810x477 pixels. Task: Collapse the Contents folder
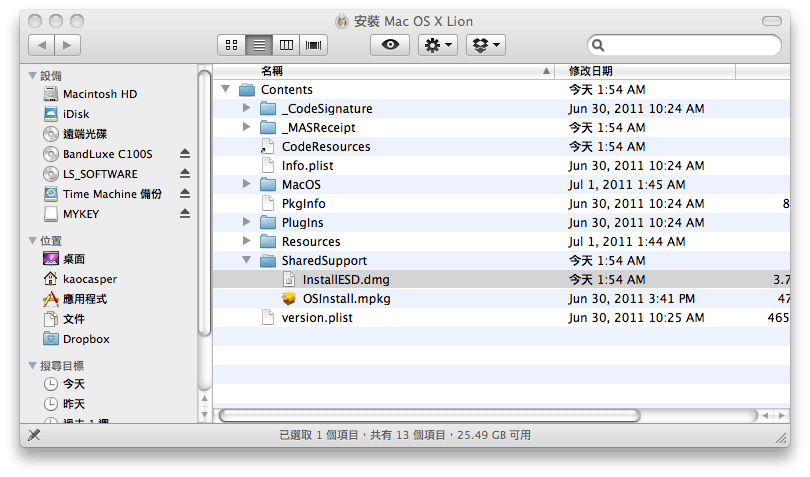point(225,89)
